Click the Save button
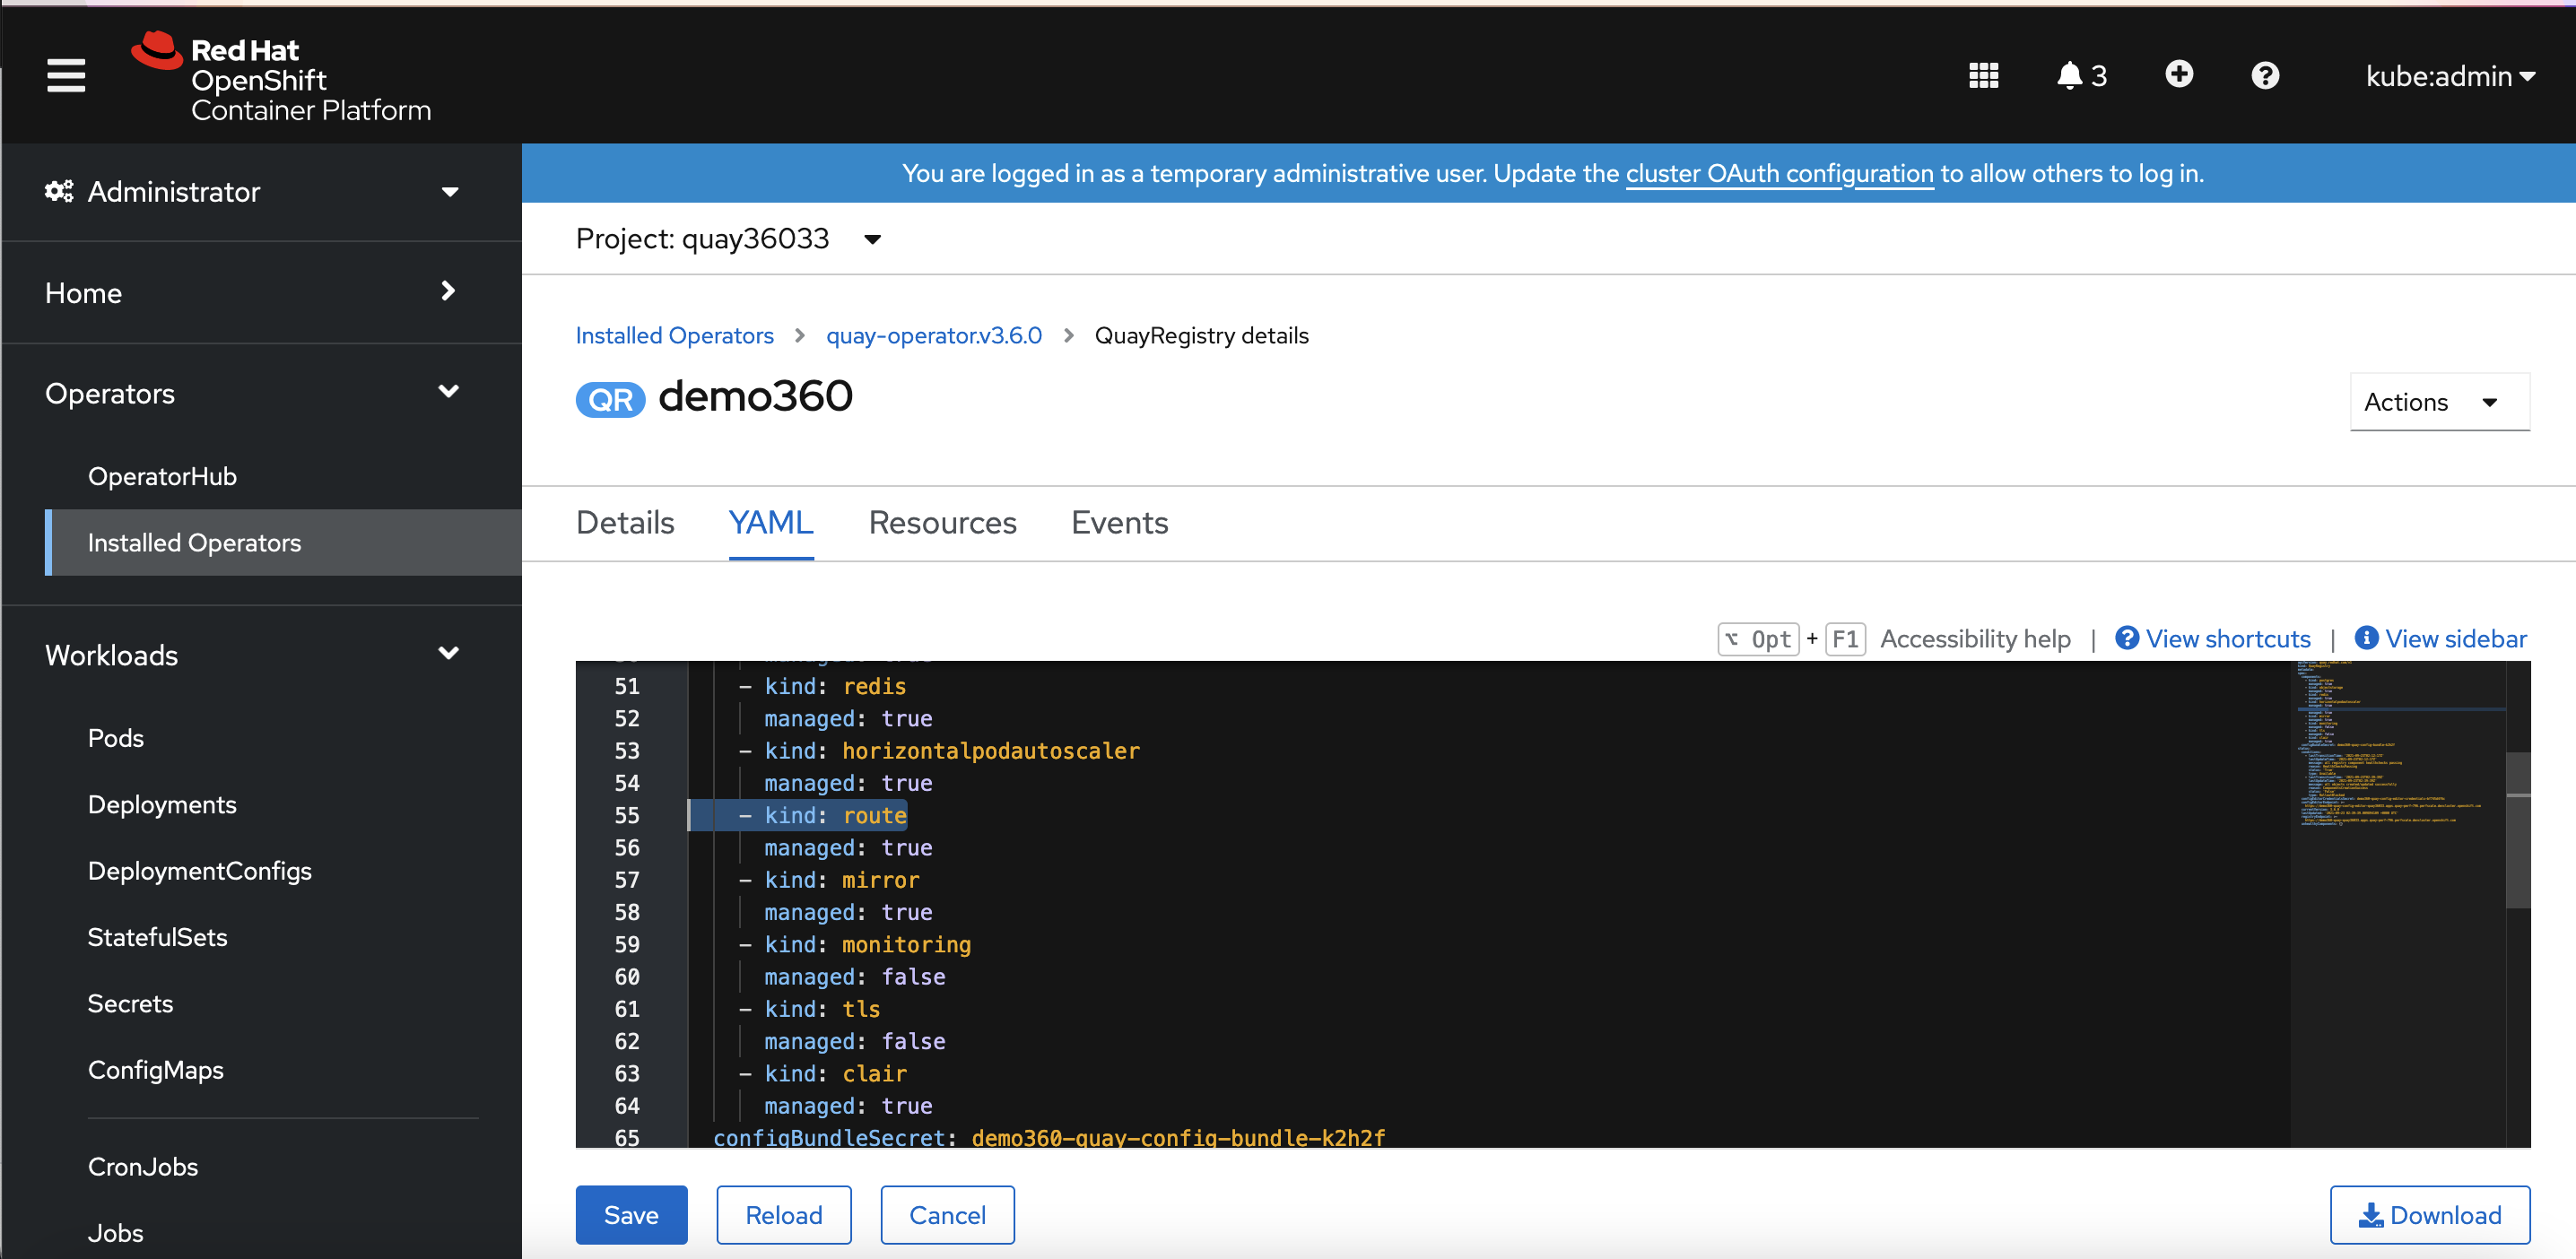The image size is (2576, 1259). [x=631, y=1215]
